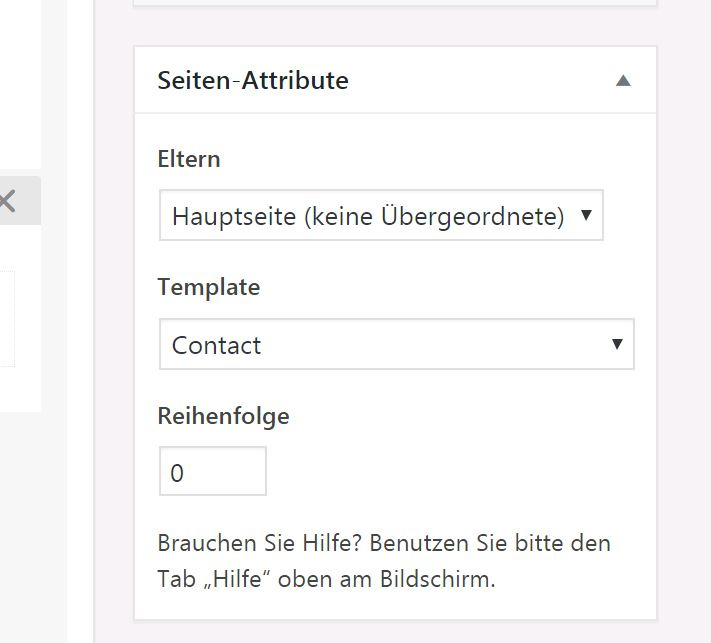Image resolution: width=711 pixels, height=643 pixels.
Task: Click the value 0 in the order field
Action: (x=177, y=473)
